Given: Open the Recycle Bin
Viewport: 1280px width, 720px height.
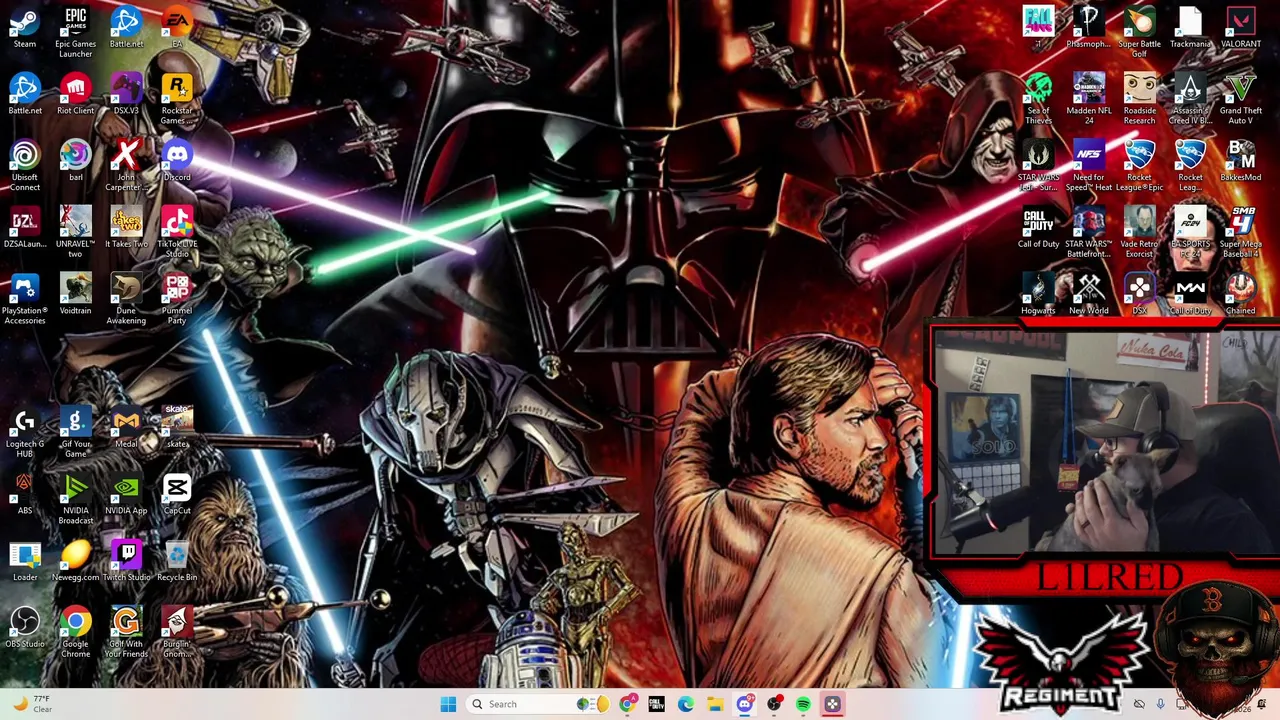Looking at the screenshot, I should pyautogui.click(x=177, y=561).
